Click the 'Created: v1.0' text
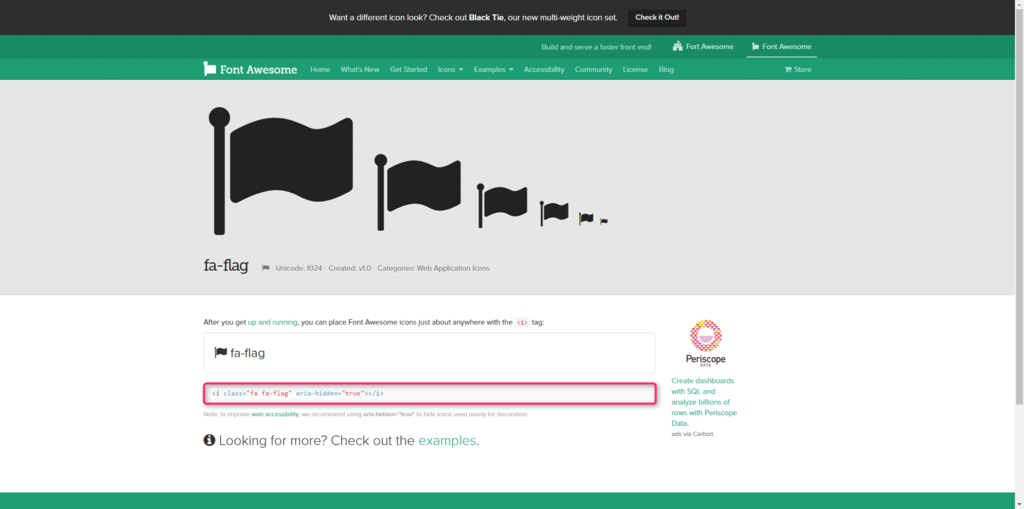This screenshot has height=509, width=1024. pyautogui.click(x=349, y=268)
